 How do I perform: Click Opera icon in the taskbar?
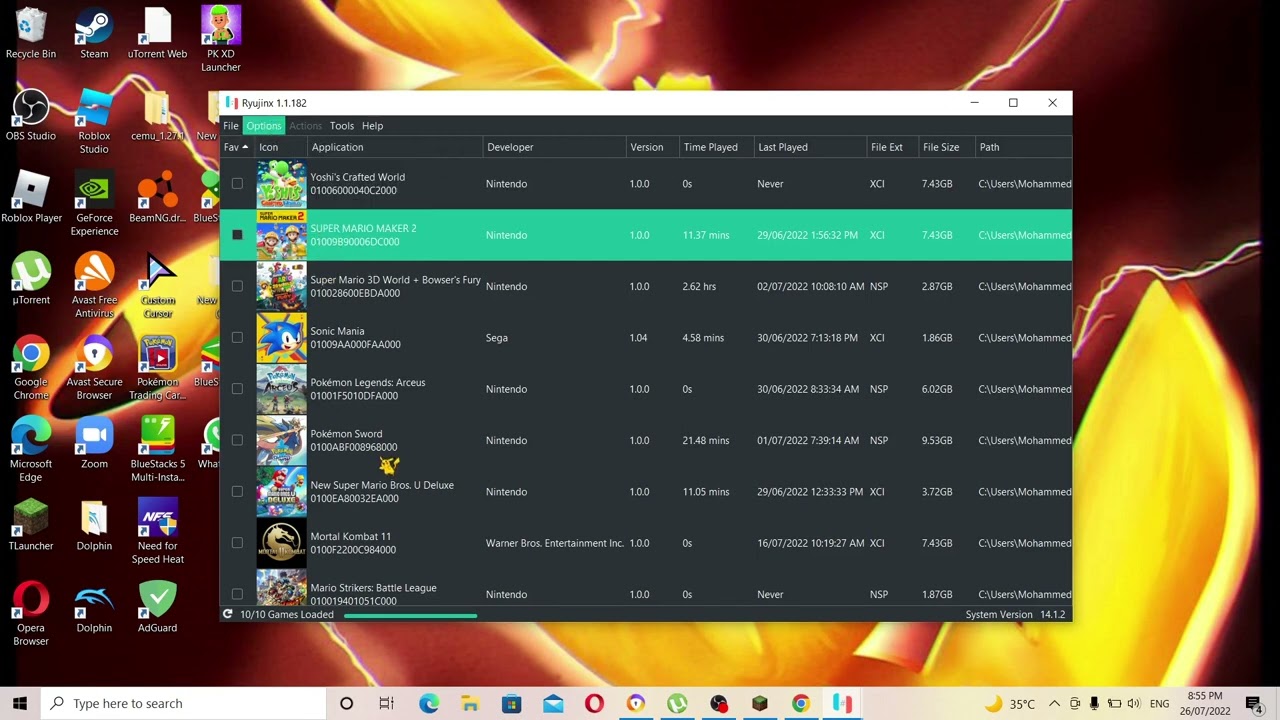coord(594,703)
